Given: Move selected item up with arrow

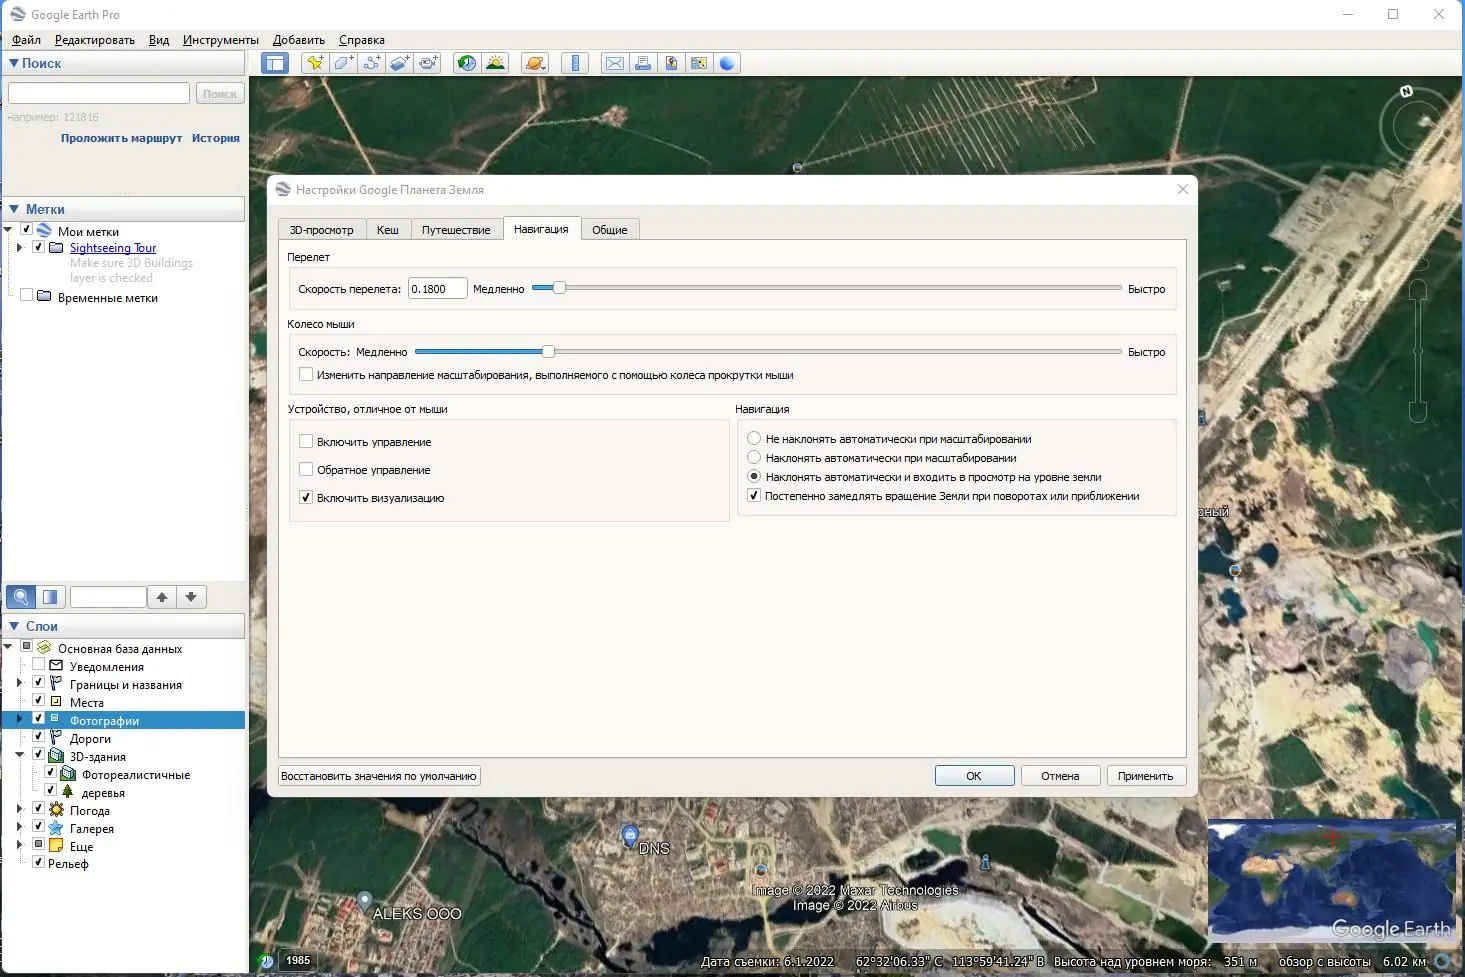Looking at the screenshot, I should (162, 597).
